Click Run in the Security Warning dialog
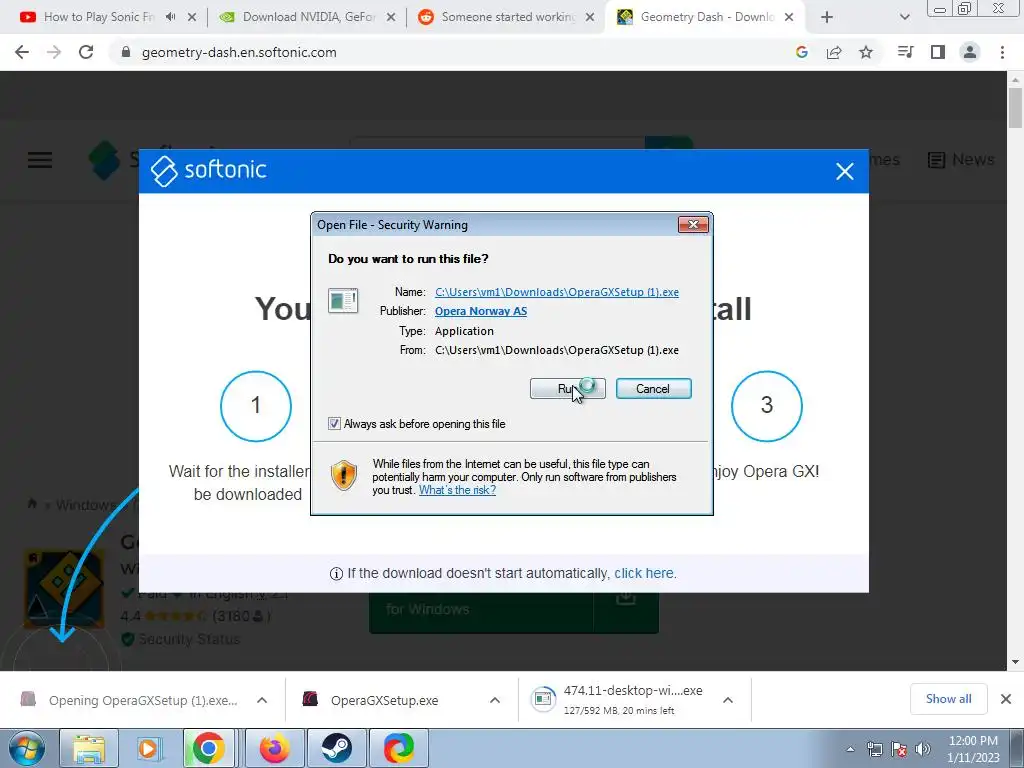1024x768 pixels. click(567, 389)
